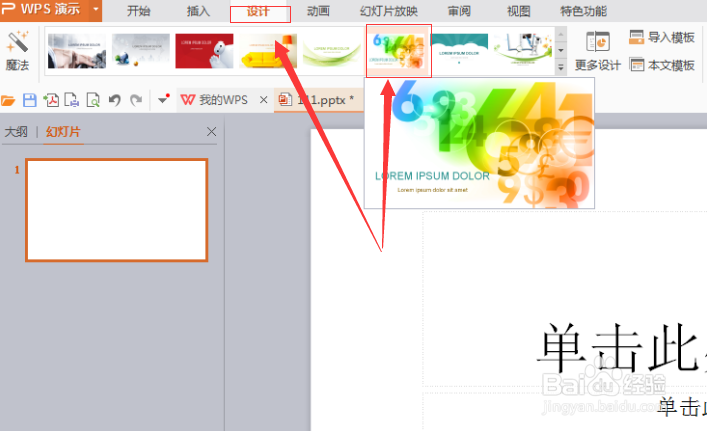
Task: Apply the colorful numbers design template
Action: (399, 51)
